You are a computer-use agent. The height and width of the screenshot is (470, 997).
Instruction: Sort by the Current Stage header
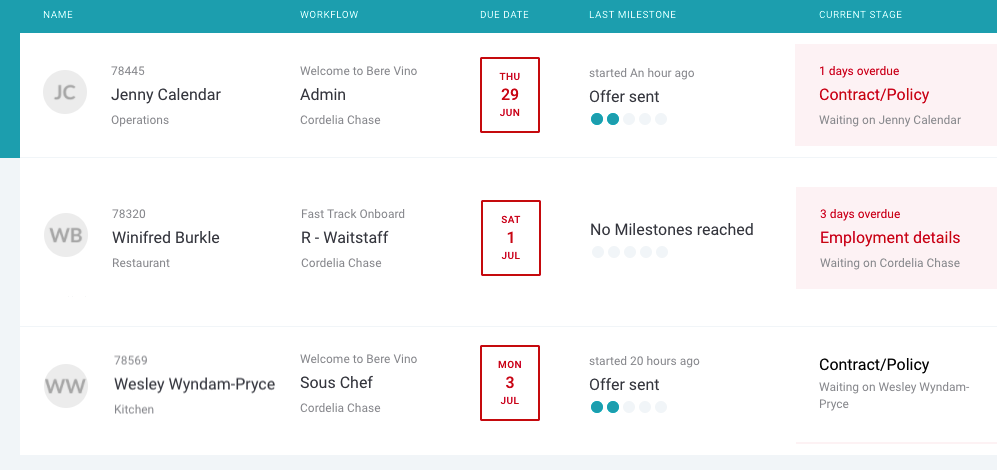(860, 15)
